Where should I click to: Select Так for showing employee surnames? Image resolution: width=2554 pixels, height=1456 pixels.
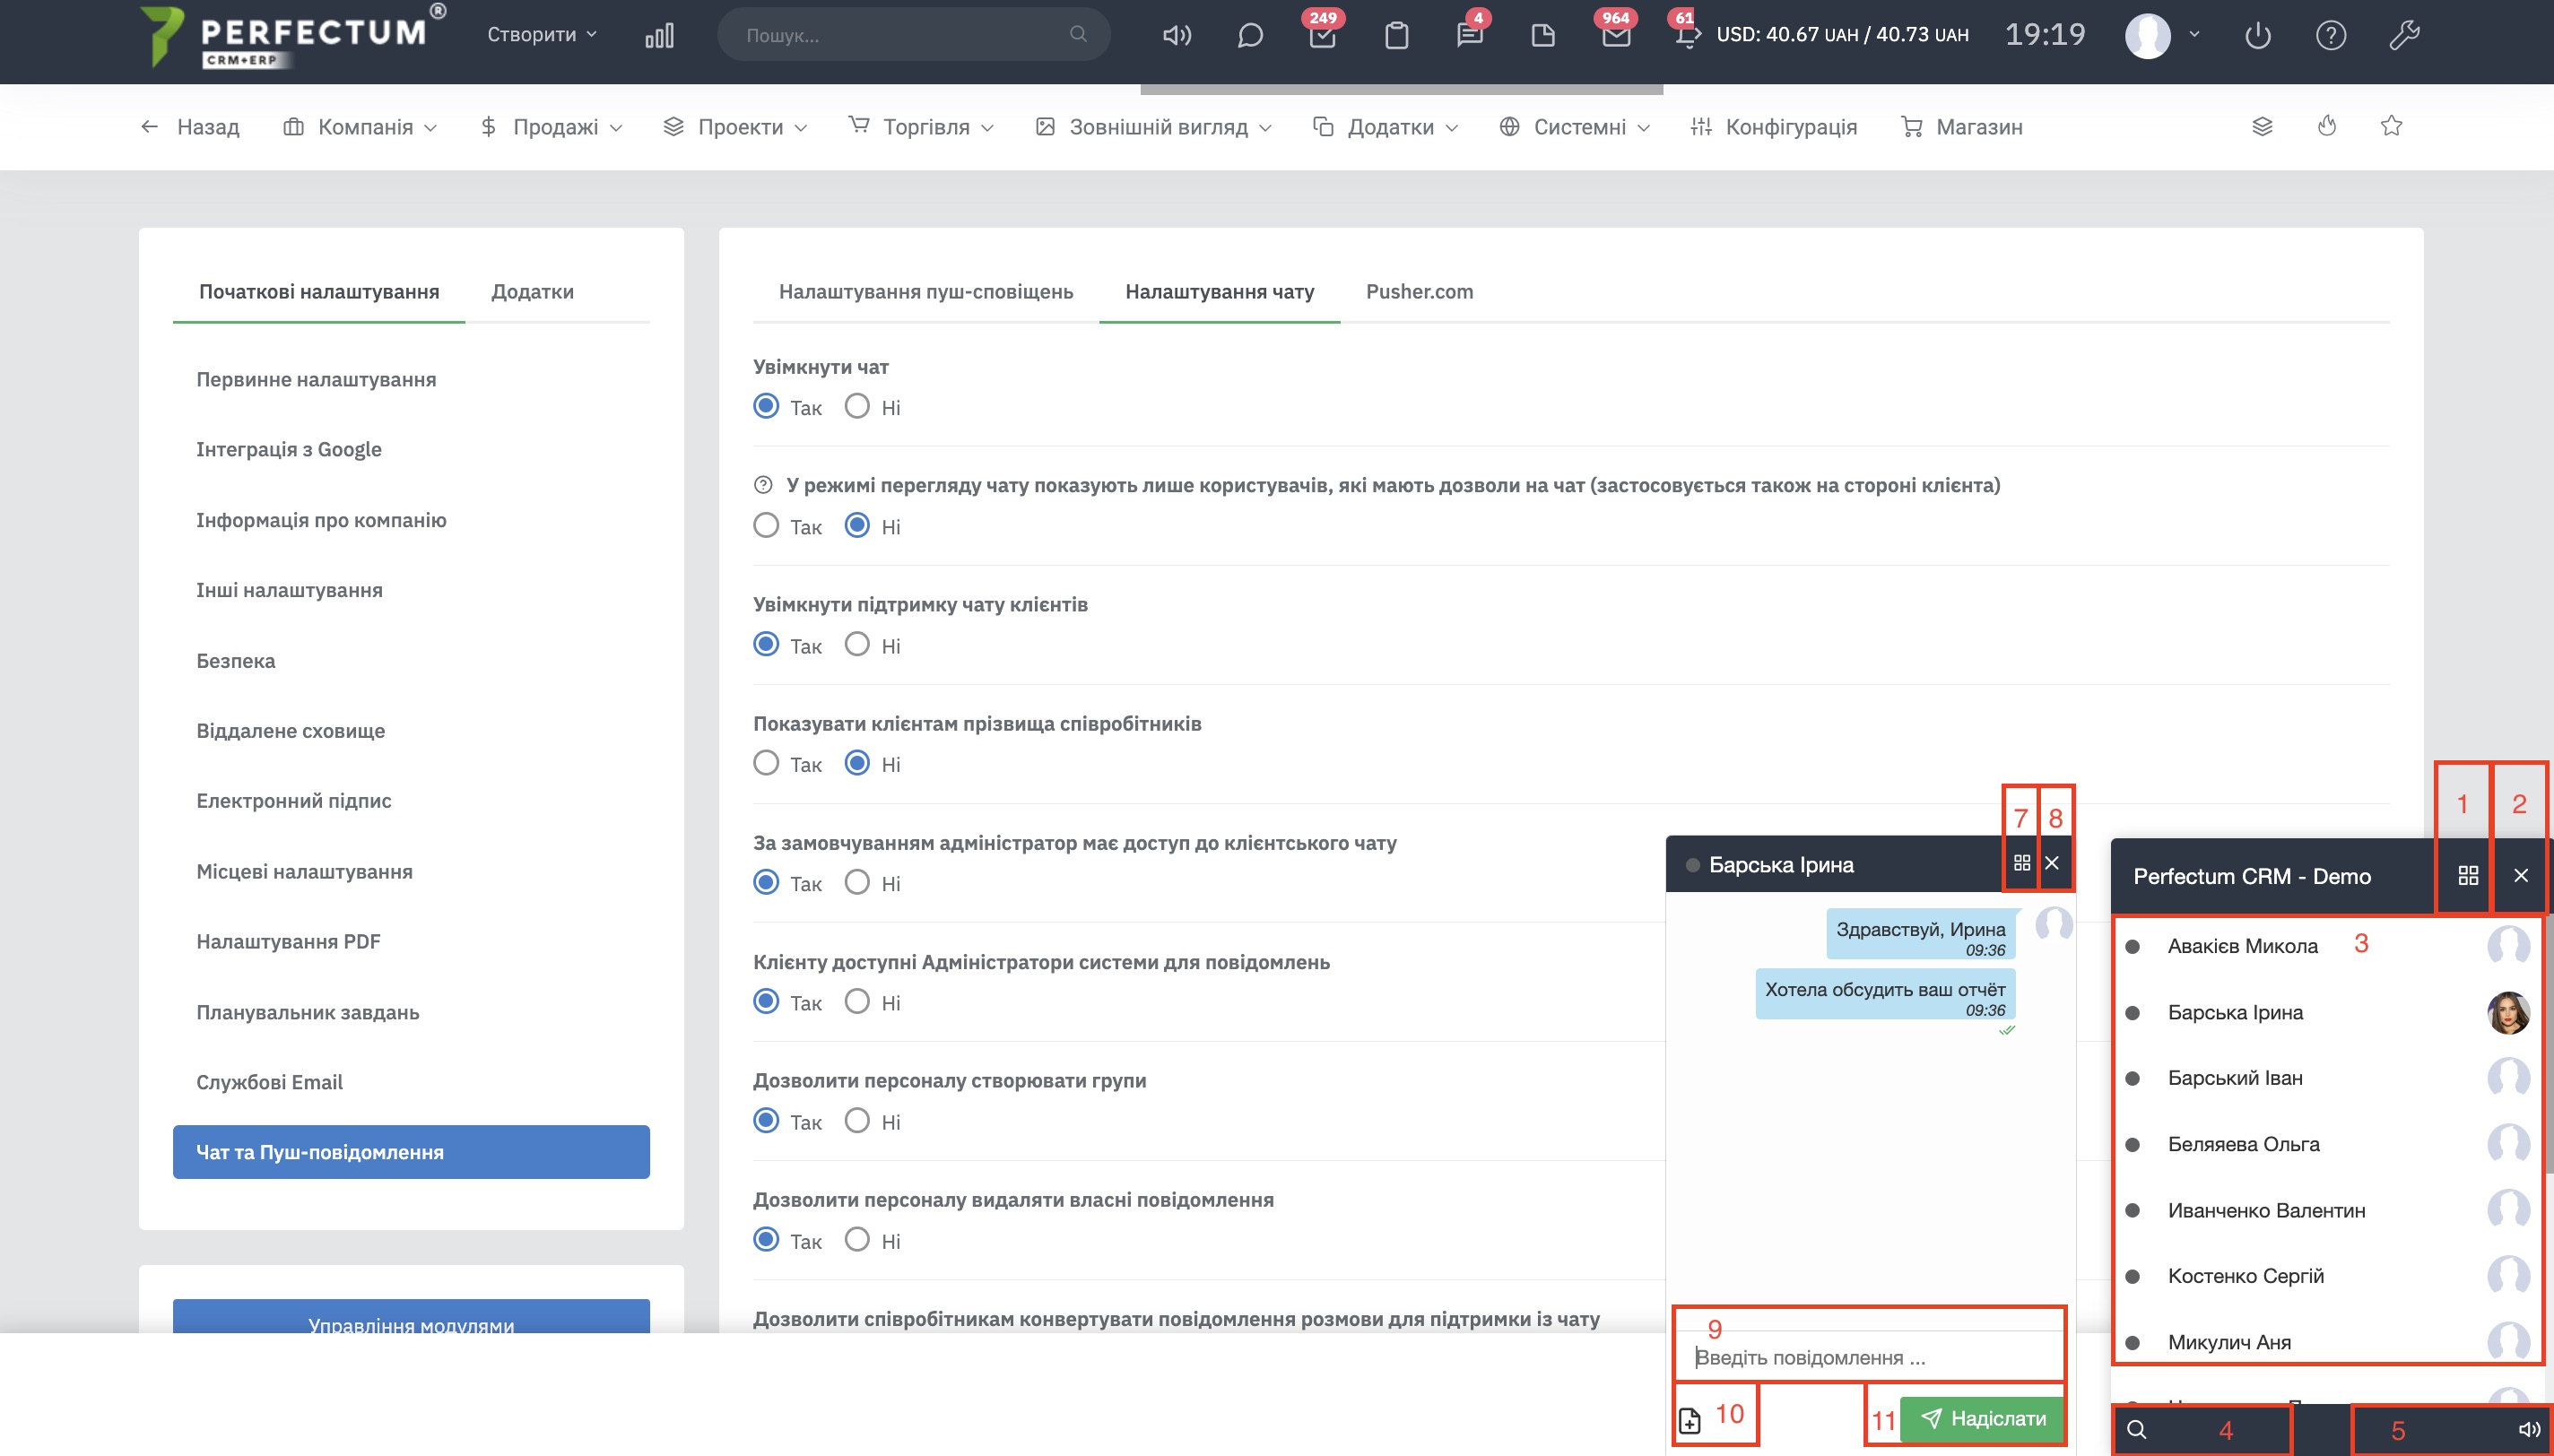766,763
